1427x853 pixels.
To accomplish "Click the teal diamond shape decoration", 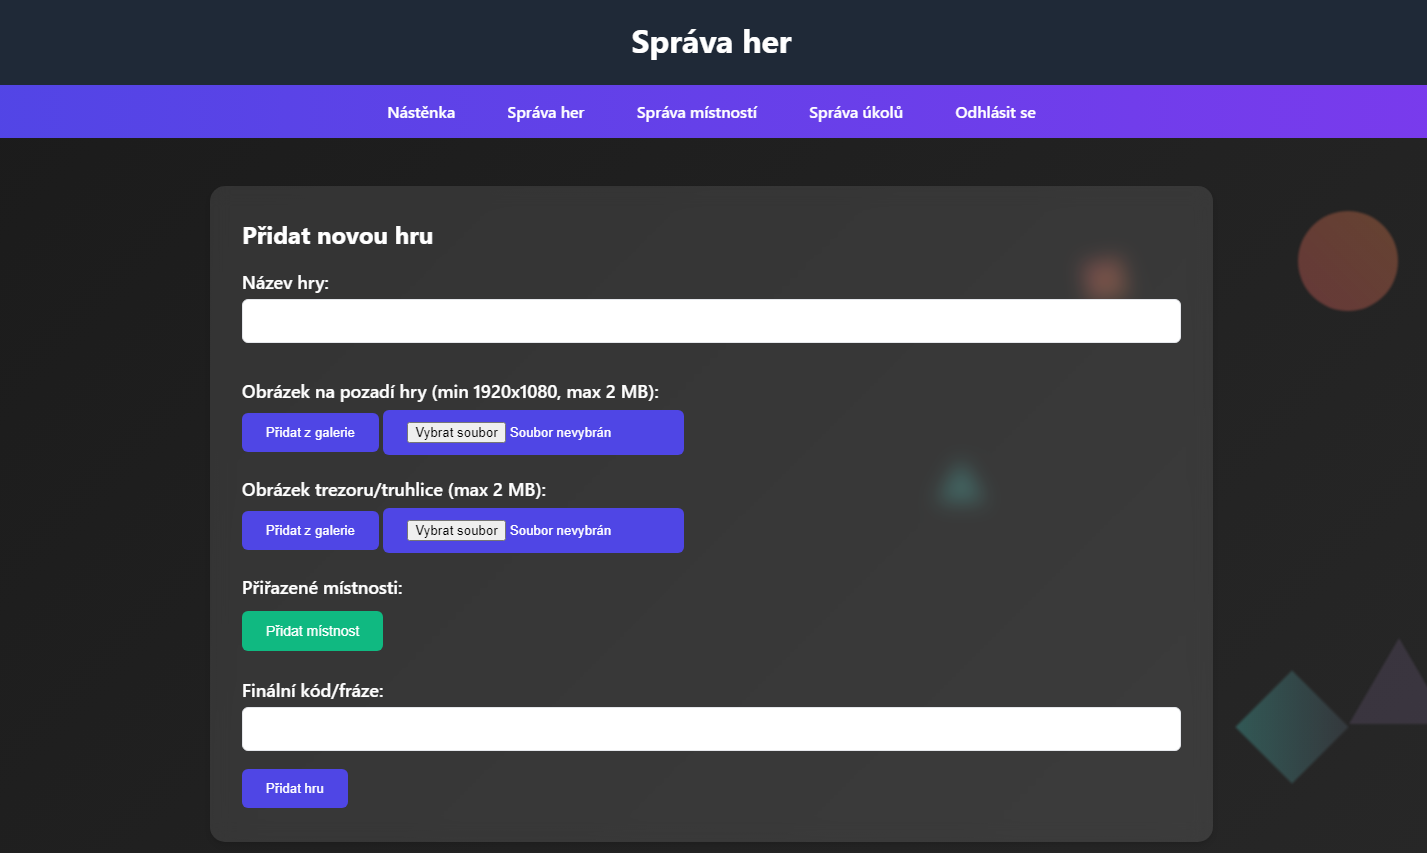I will tap(1291, 727).
